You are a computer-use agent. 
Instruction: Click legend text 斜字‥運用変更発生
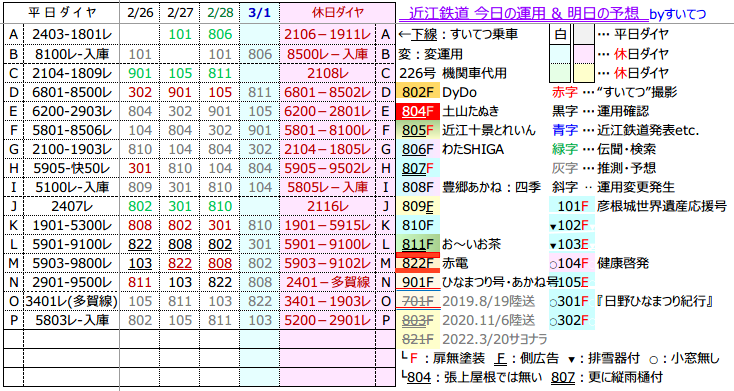coord(613,187)
